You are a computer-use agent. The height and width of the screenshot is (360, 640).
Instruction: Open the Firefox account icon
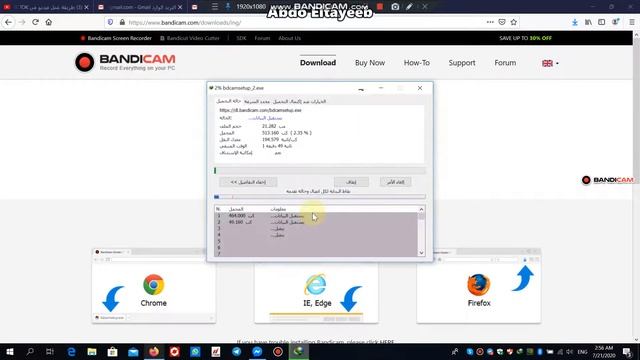click(x=615, y=22)
